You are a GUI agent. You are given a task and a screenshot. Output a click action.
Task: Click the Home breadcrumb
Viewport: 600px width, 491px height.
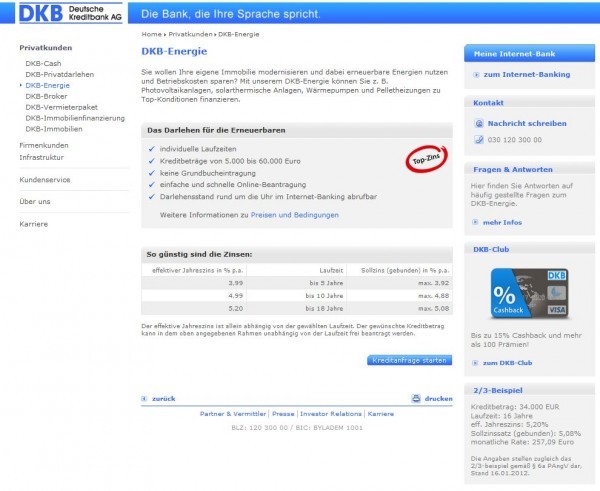[x=152, y=34]
